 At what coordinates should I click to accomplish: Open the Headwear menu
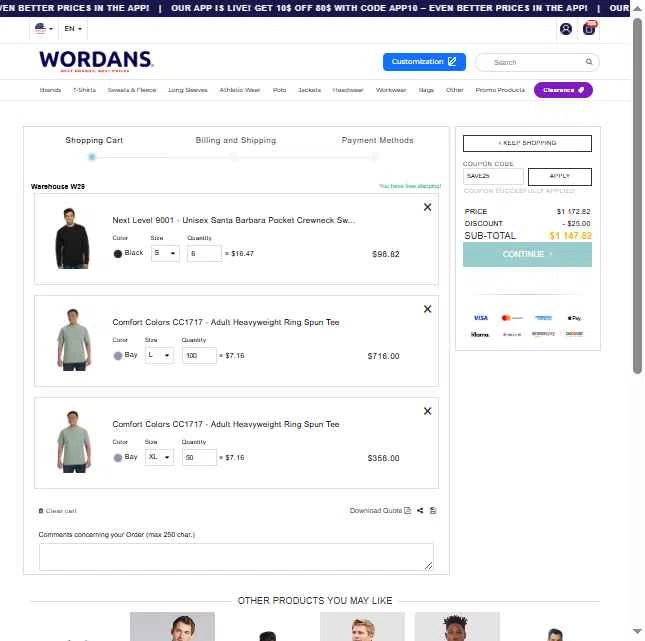(348, 90)
